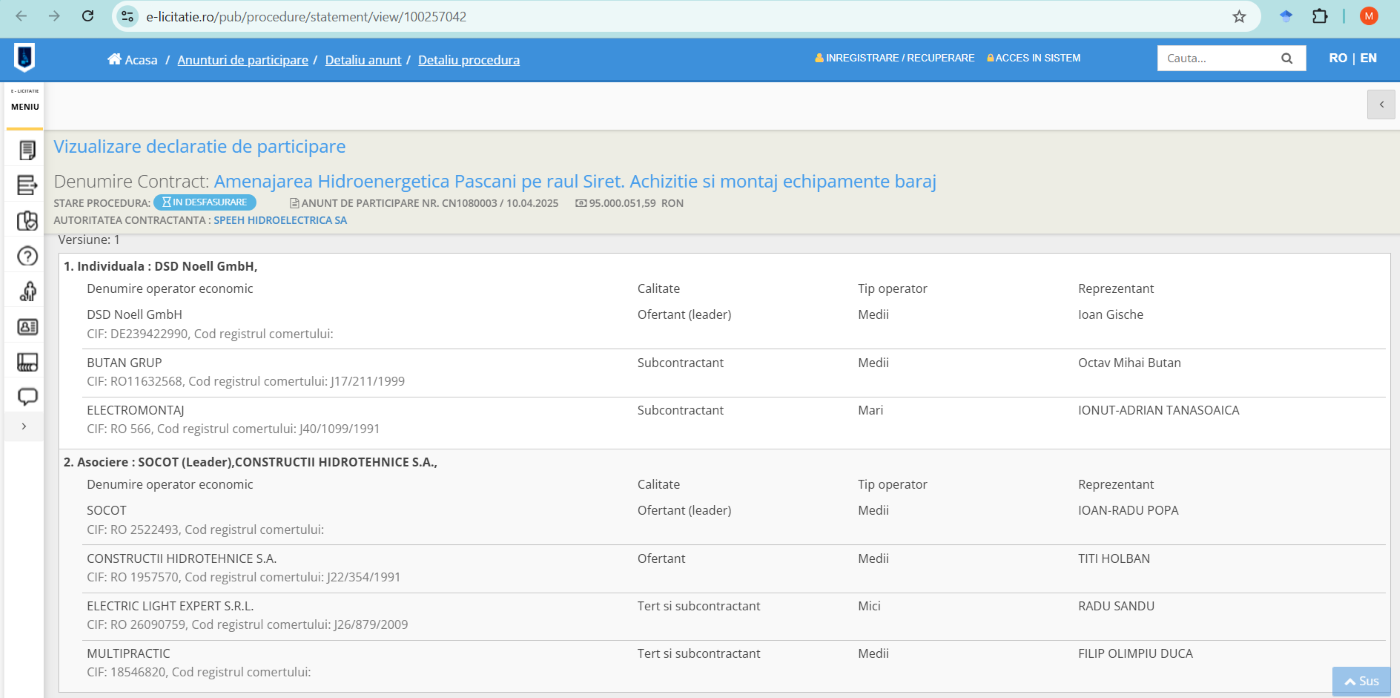Screen dimensions: 1400x698
Task: Click the Sus scroll-to-top button
Action: 1361,681
